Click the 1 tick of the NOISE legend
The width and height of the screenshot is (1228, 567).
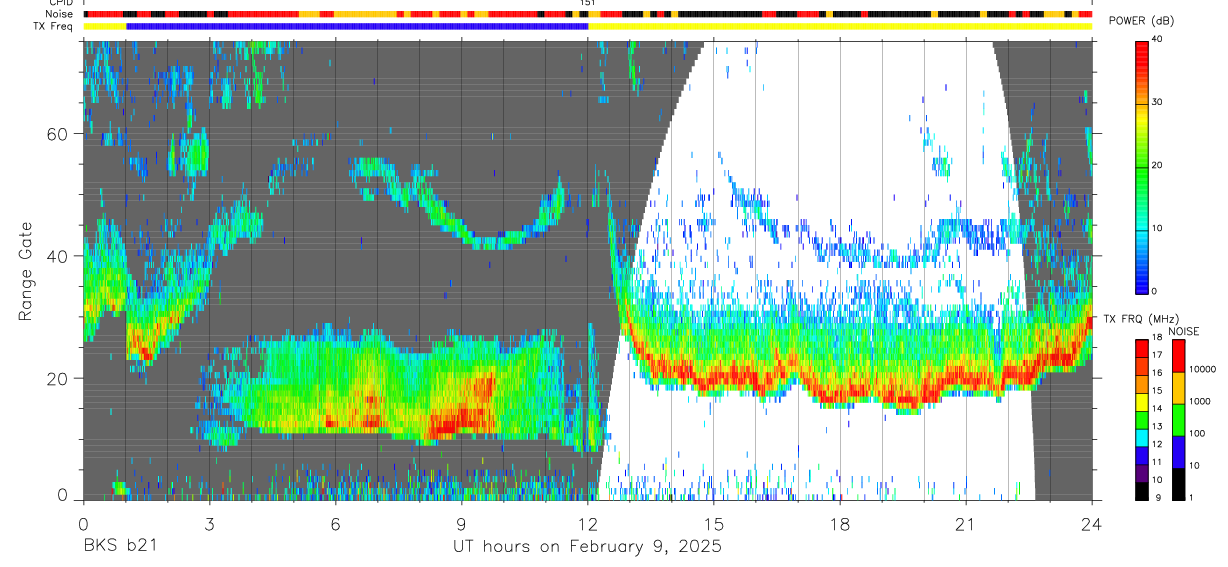point(1192,497)
